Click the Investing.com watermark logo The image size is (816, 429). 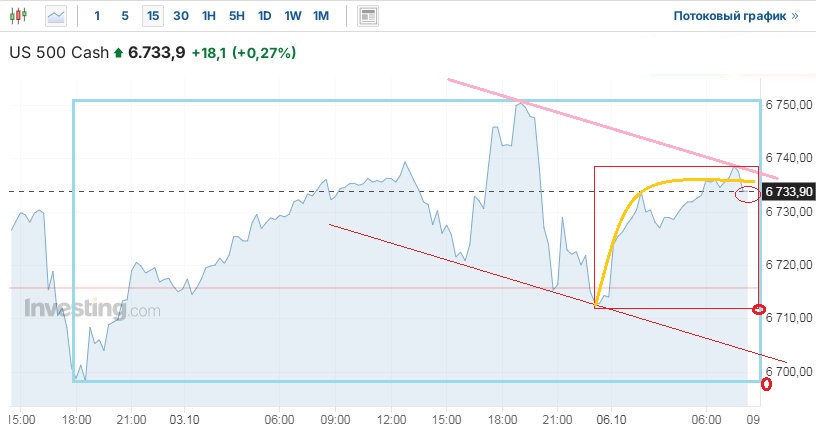pos(91,309)
